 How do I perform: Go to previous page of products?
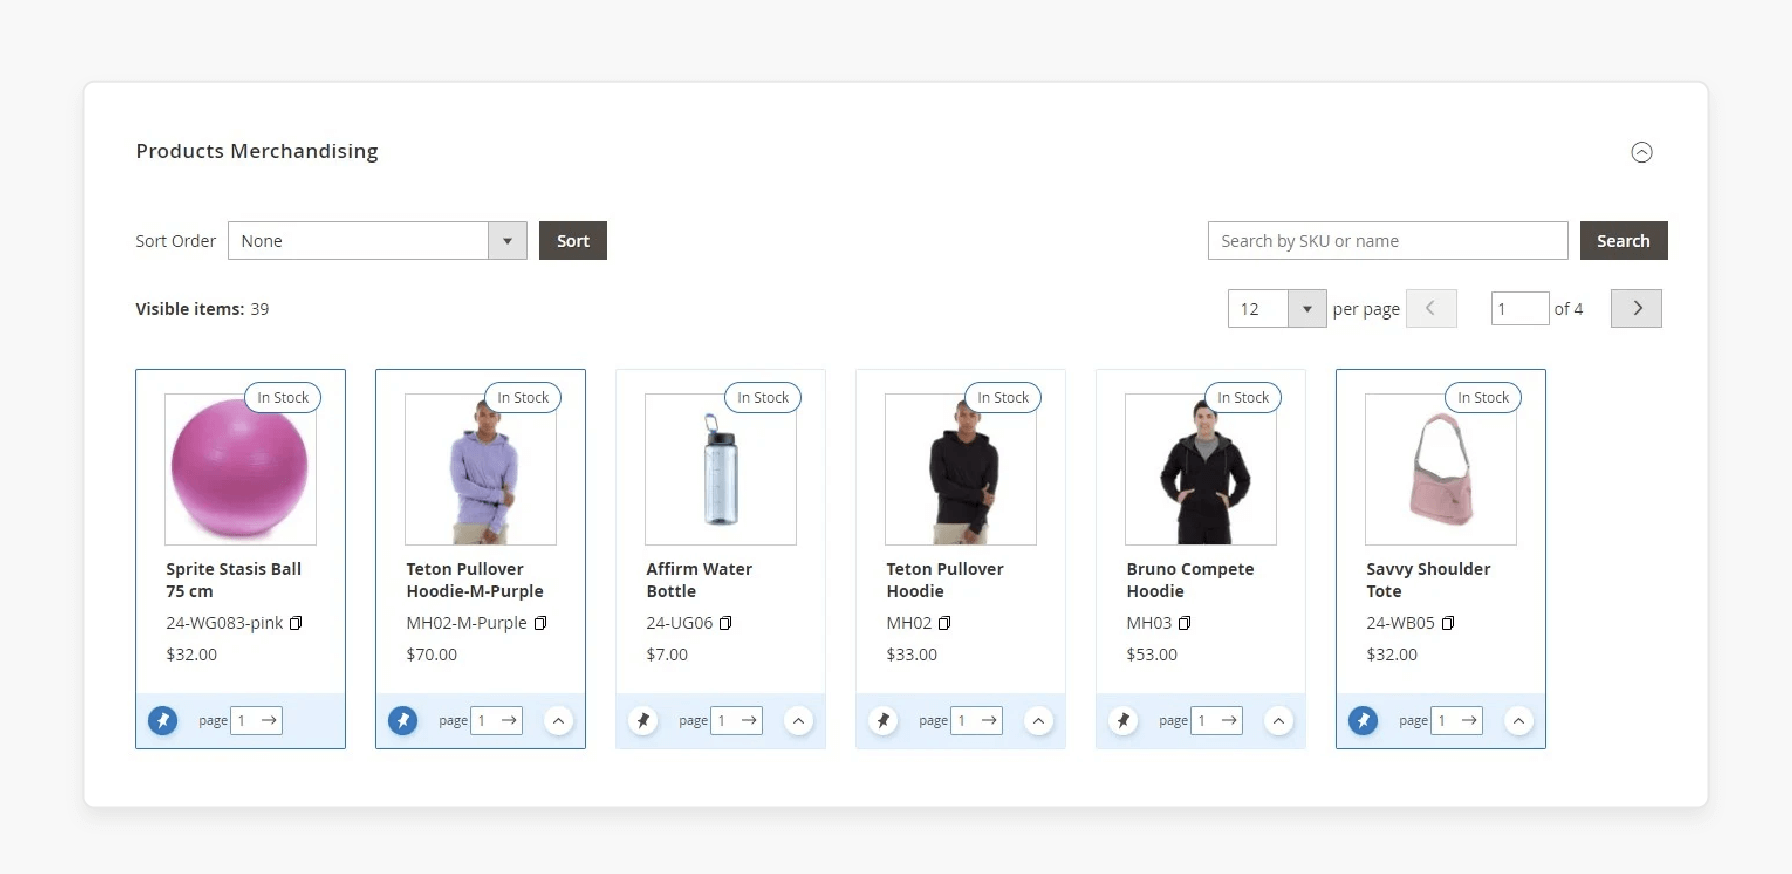coord(1431,308)
